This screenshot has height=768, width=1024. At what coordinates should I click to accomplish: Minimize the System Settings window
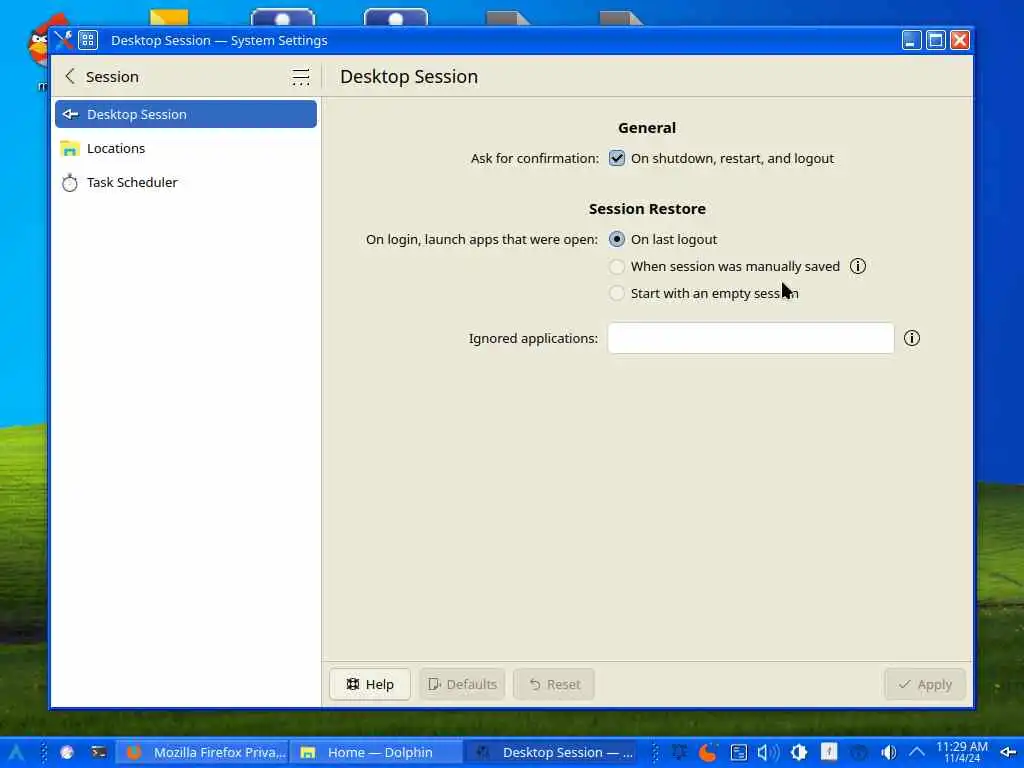912,40
